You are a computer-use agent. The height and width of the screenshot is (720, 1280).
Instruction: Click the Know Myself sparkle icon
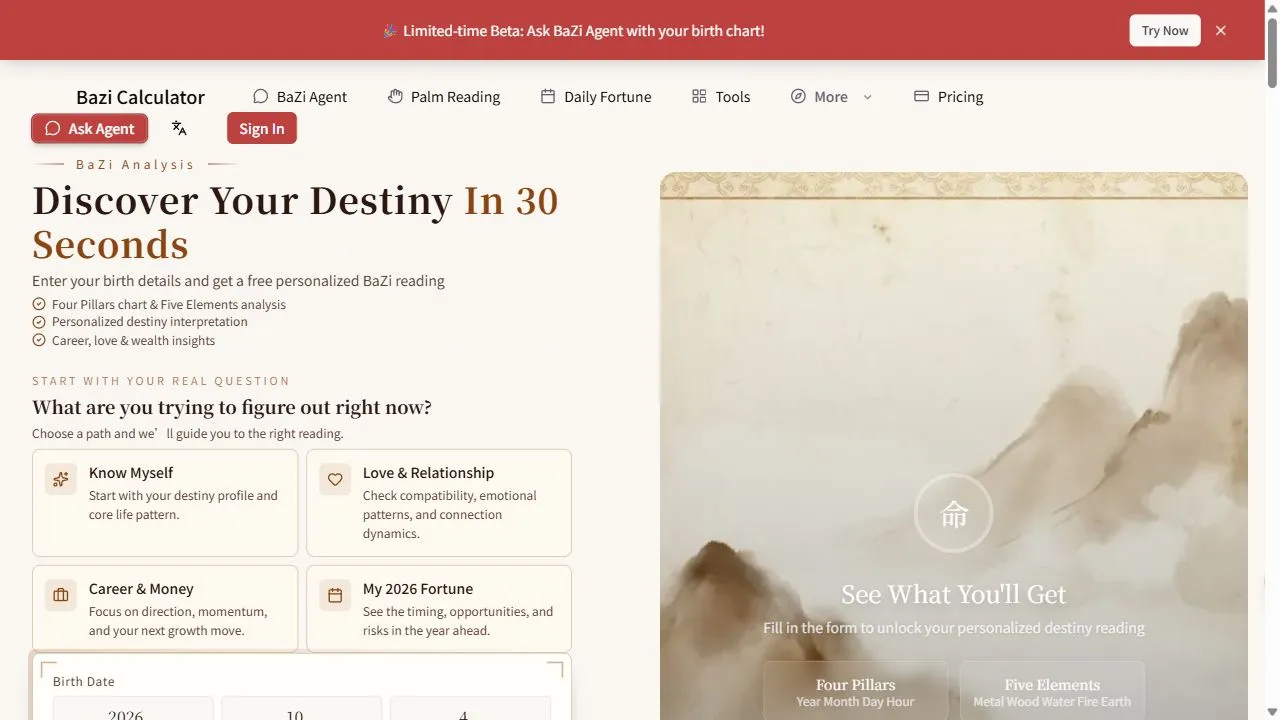click(x=61, y=479)
